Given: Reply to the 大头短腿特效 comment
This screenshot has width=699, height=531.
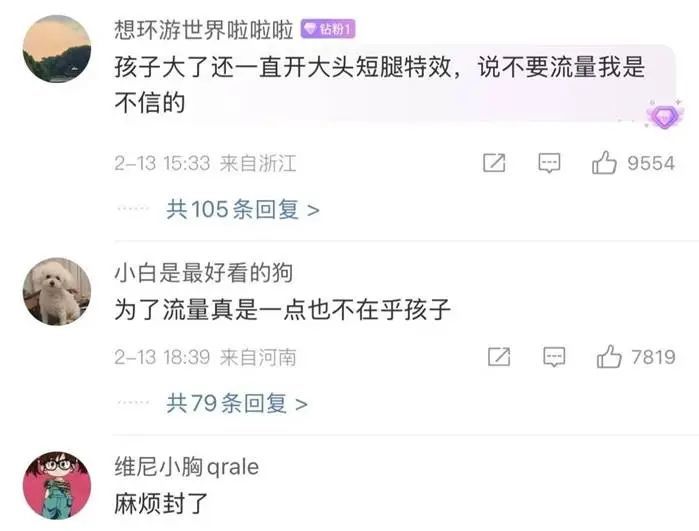Looking at the screenshot, I should click(x=549, y=163).
